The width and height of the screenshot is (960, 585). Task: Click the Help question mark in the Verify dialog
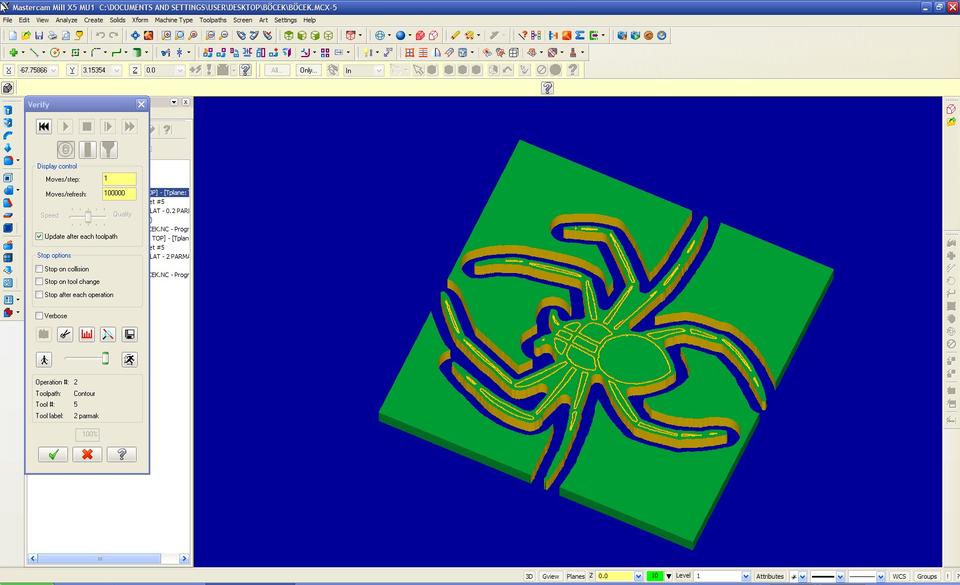[x=120, y=454]
